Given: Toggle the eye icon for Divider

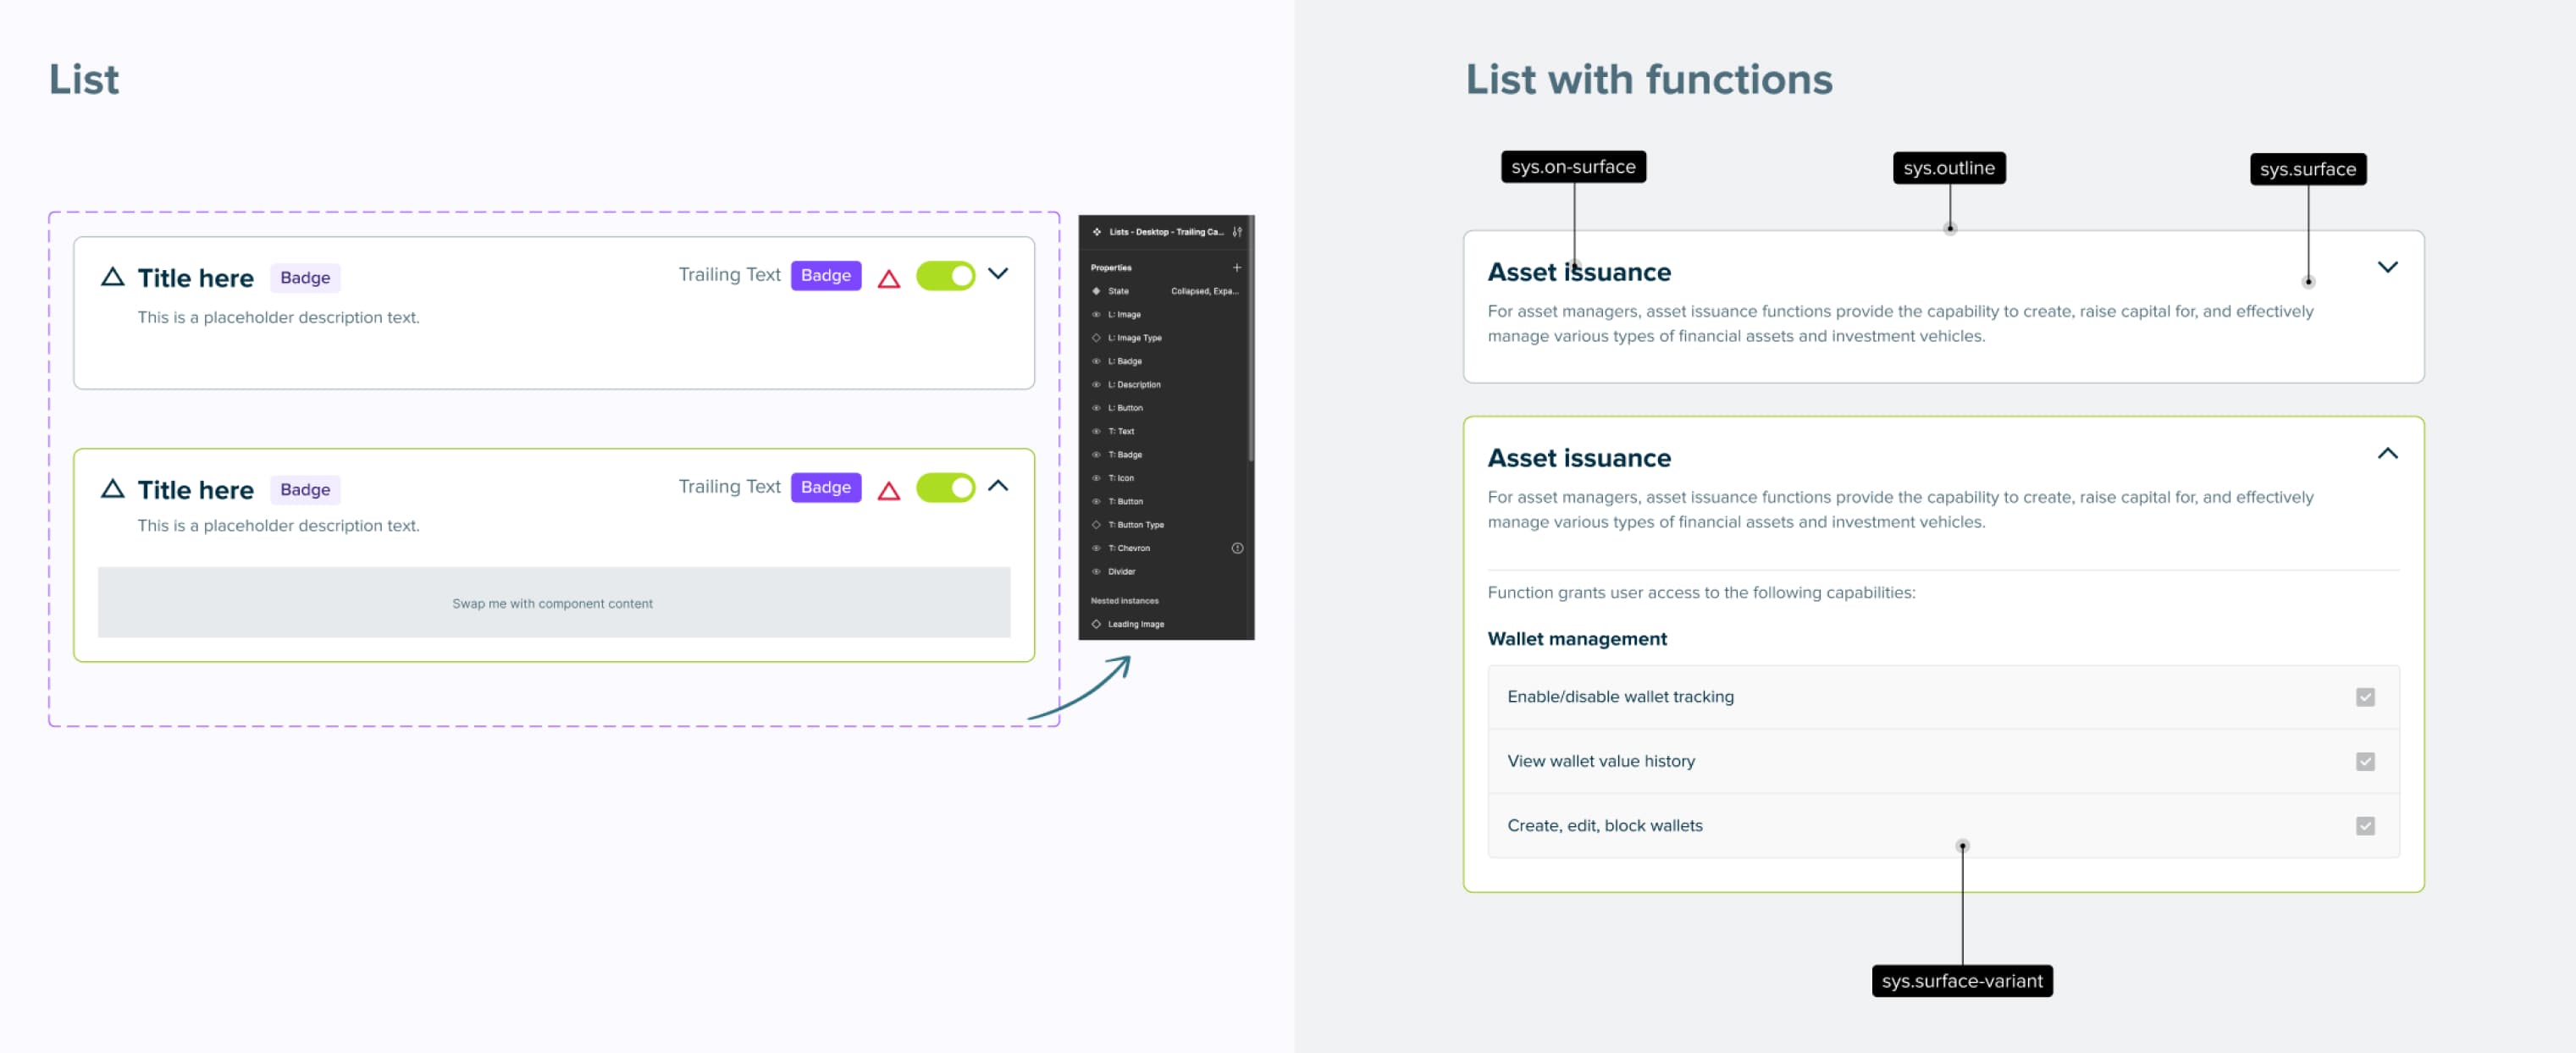Looking at the screenshot, I should click(x=1097, y=572).
